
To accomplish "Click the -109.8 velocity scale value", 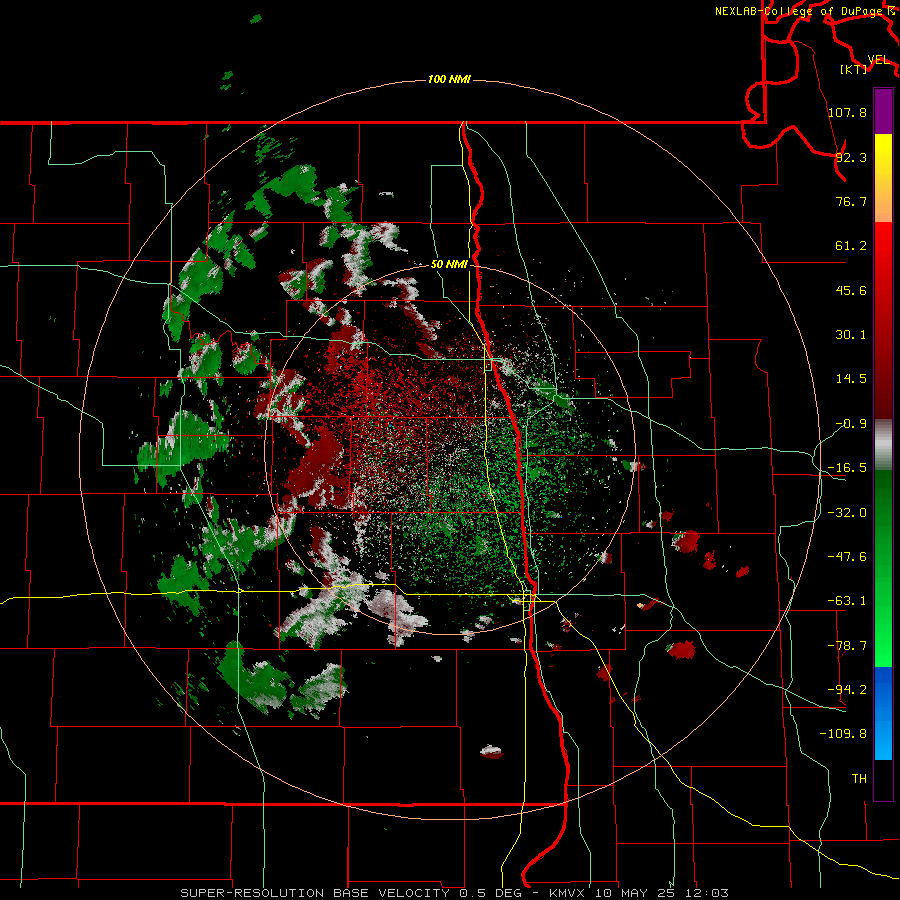I will point(843,734).
